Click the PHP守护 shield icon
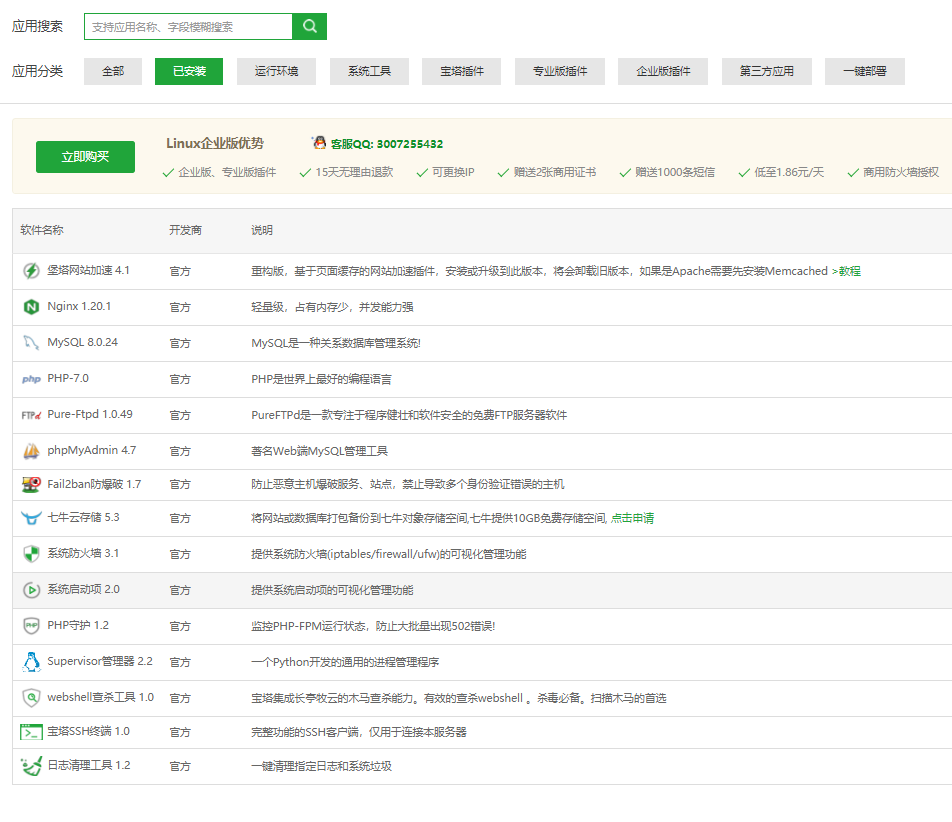Screen dimensions: 952x822 (32, 625)
